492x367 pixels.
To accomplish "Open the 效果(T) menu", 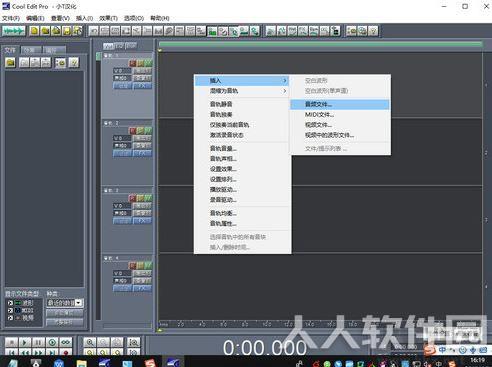I will [x=108, y=18].
